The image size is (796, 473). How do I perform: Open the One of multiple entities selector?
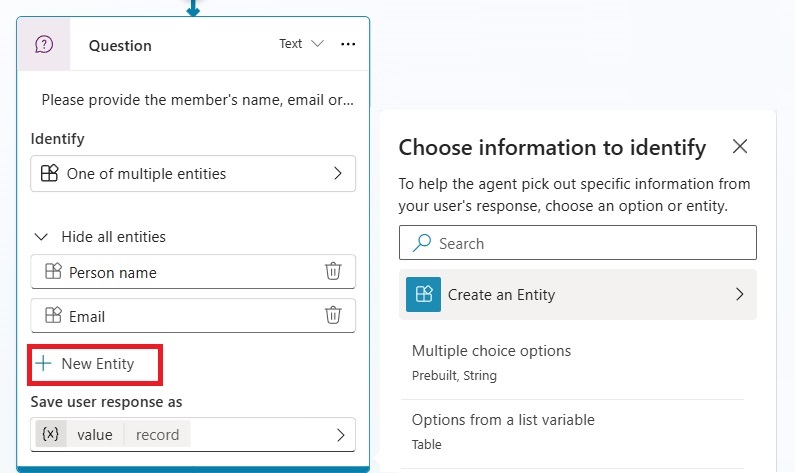coord(193,174)
